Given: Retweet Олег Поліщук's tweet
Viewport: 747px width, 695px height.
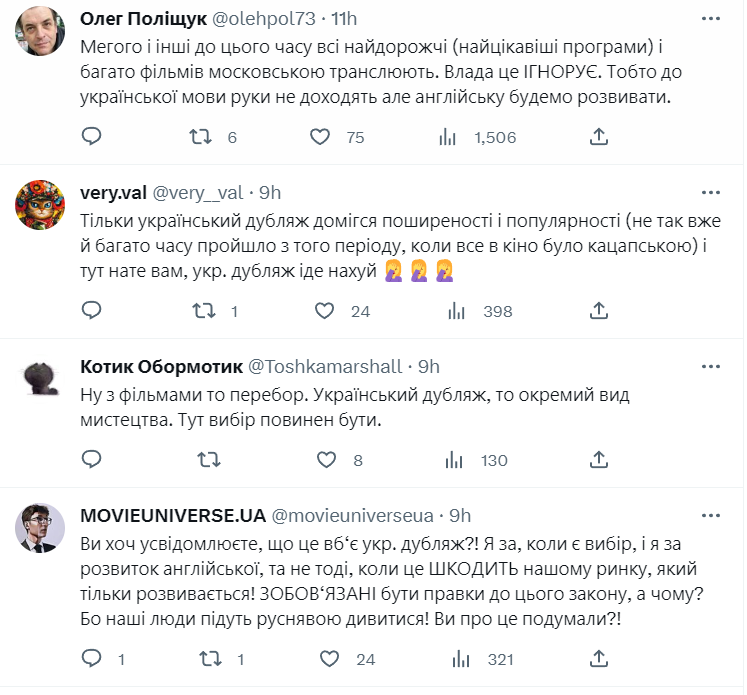Looking at the screenshot, I should tap(201, 136).
